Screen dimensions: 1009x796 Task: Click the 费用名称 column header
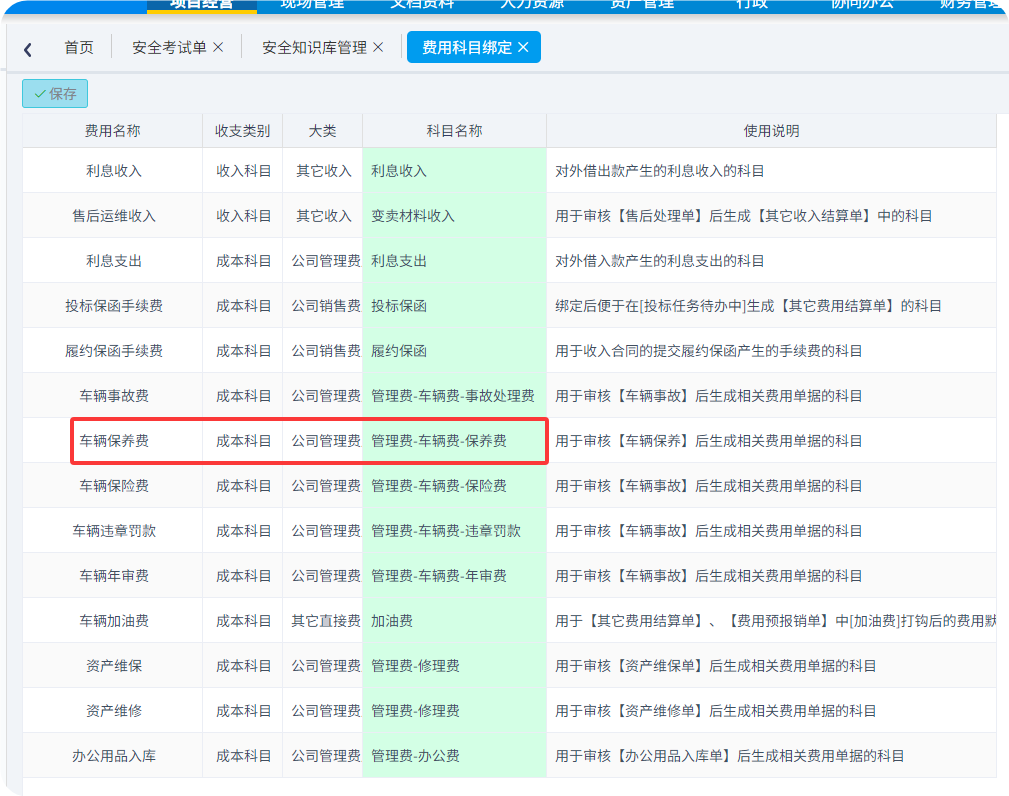pyautogui.click(x=113, y=131)
